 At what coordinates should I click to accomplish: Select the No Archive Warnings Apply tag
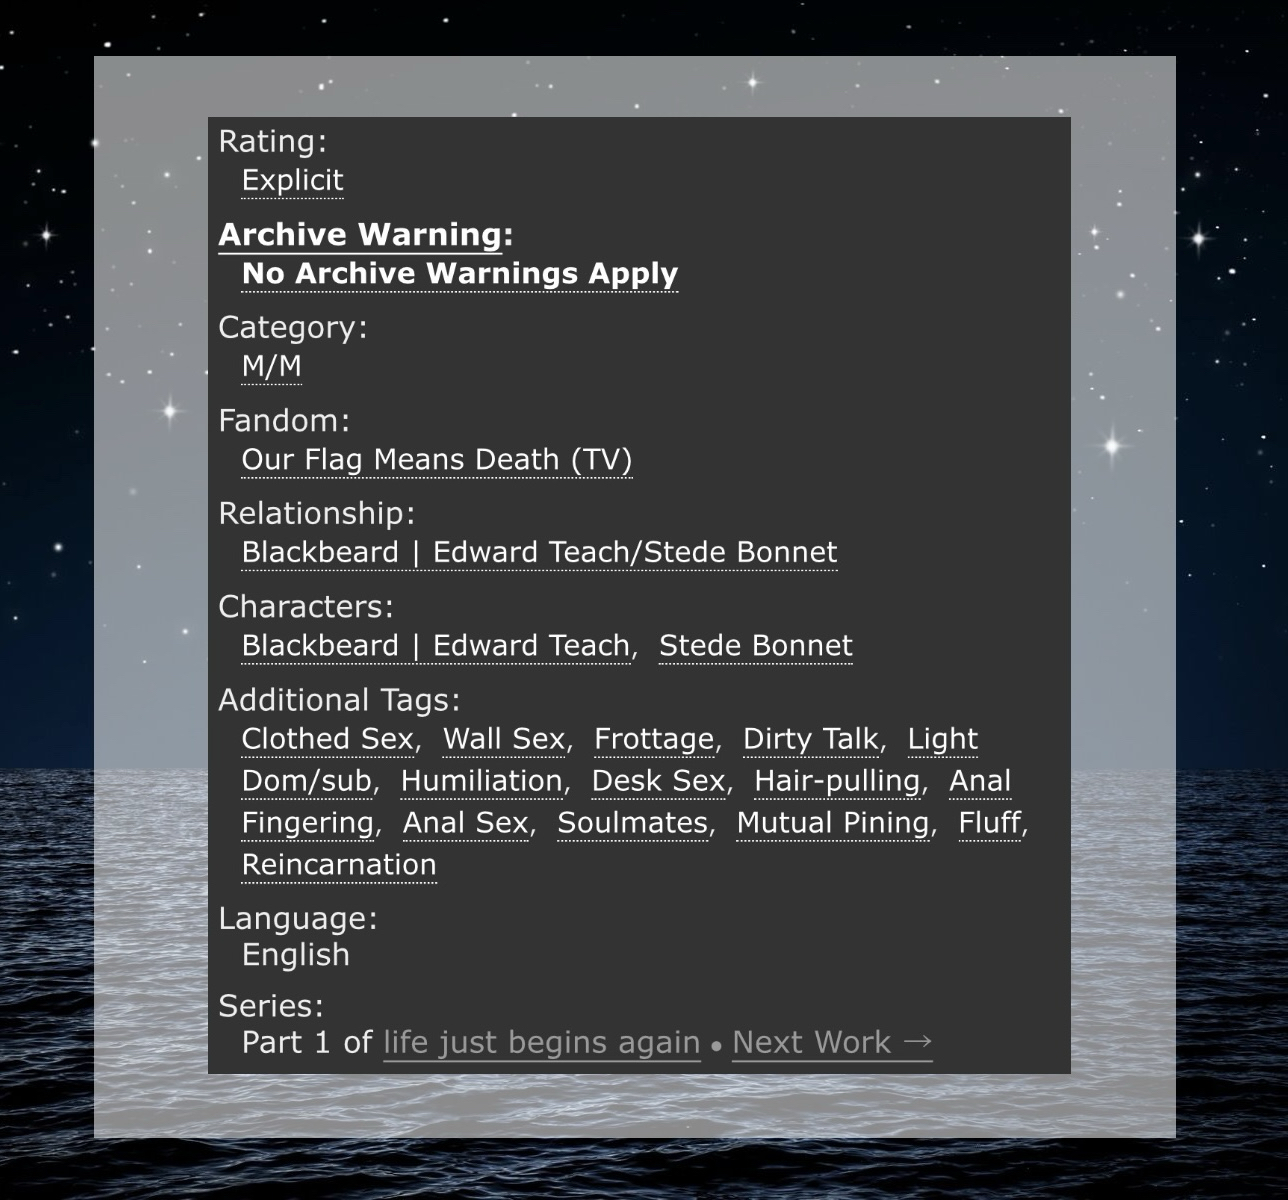[x=459, y=274]
